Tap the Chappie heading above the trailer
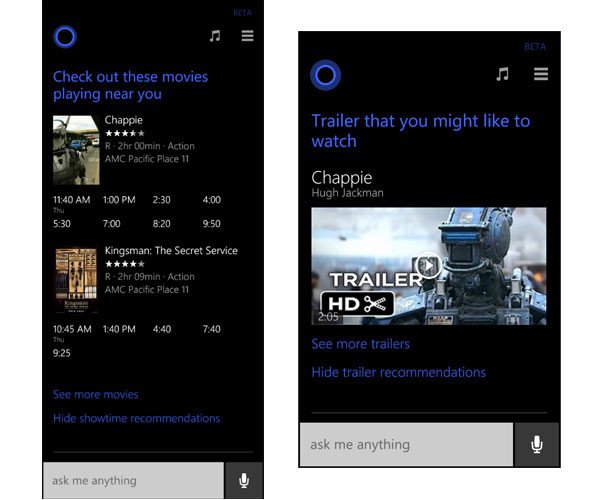Image resolution: width=600 pixels, height=500 pixels. [x=342, y=178]
